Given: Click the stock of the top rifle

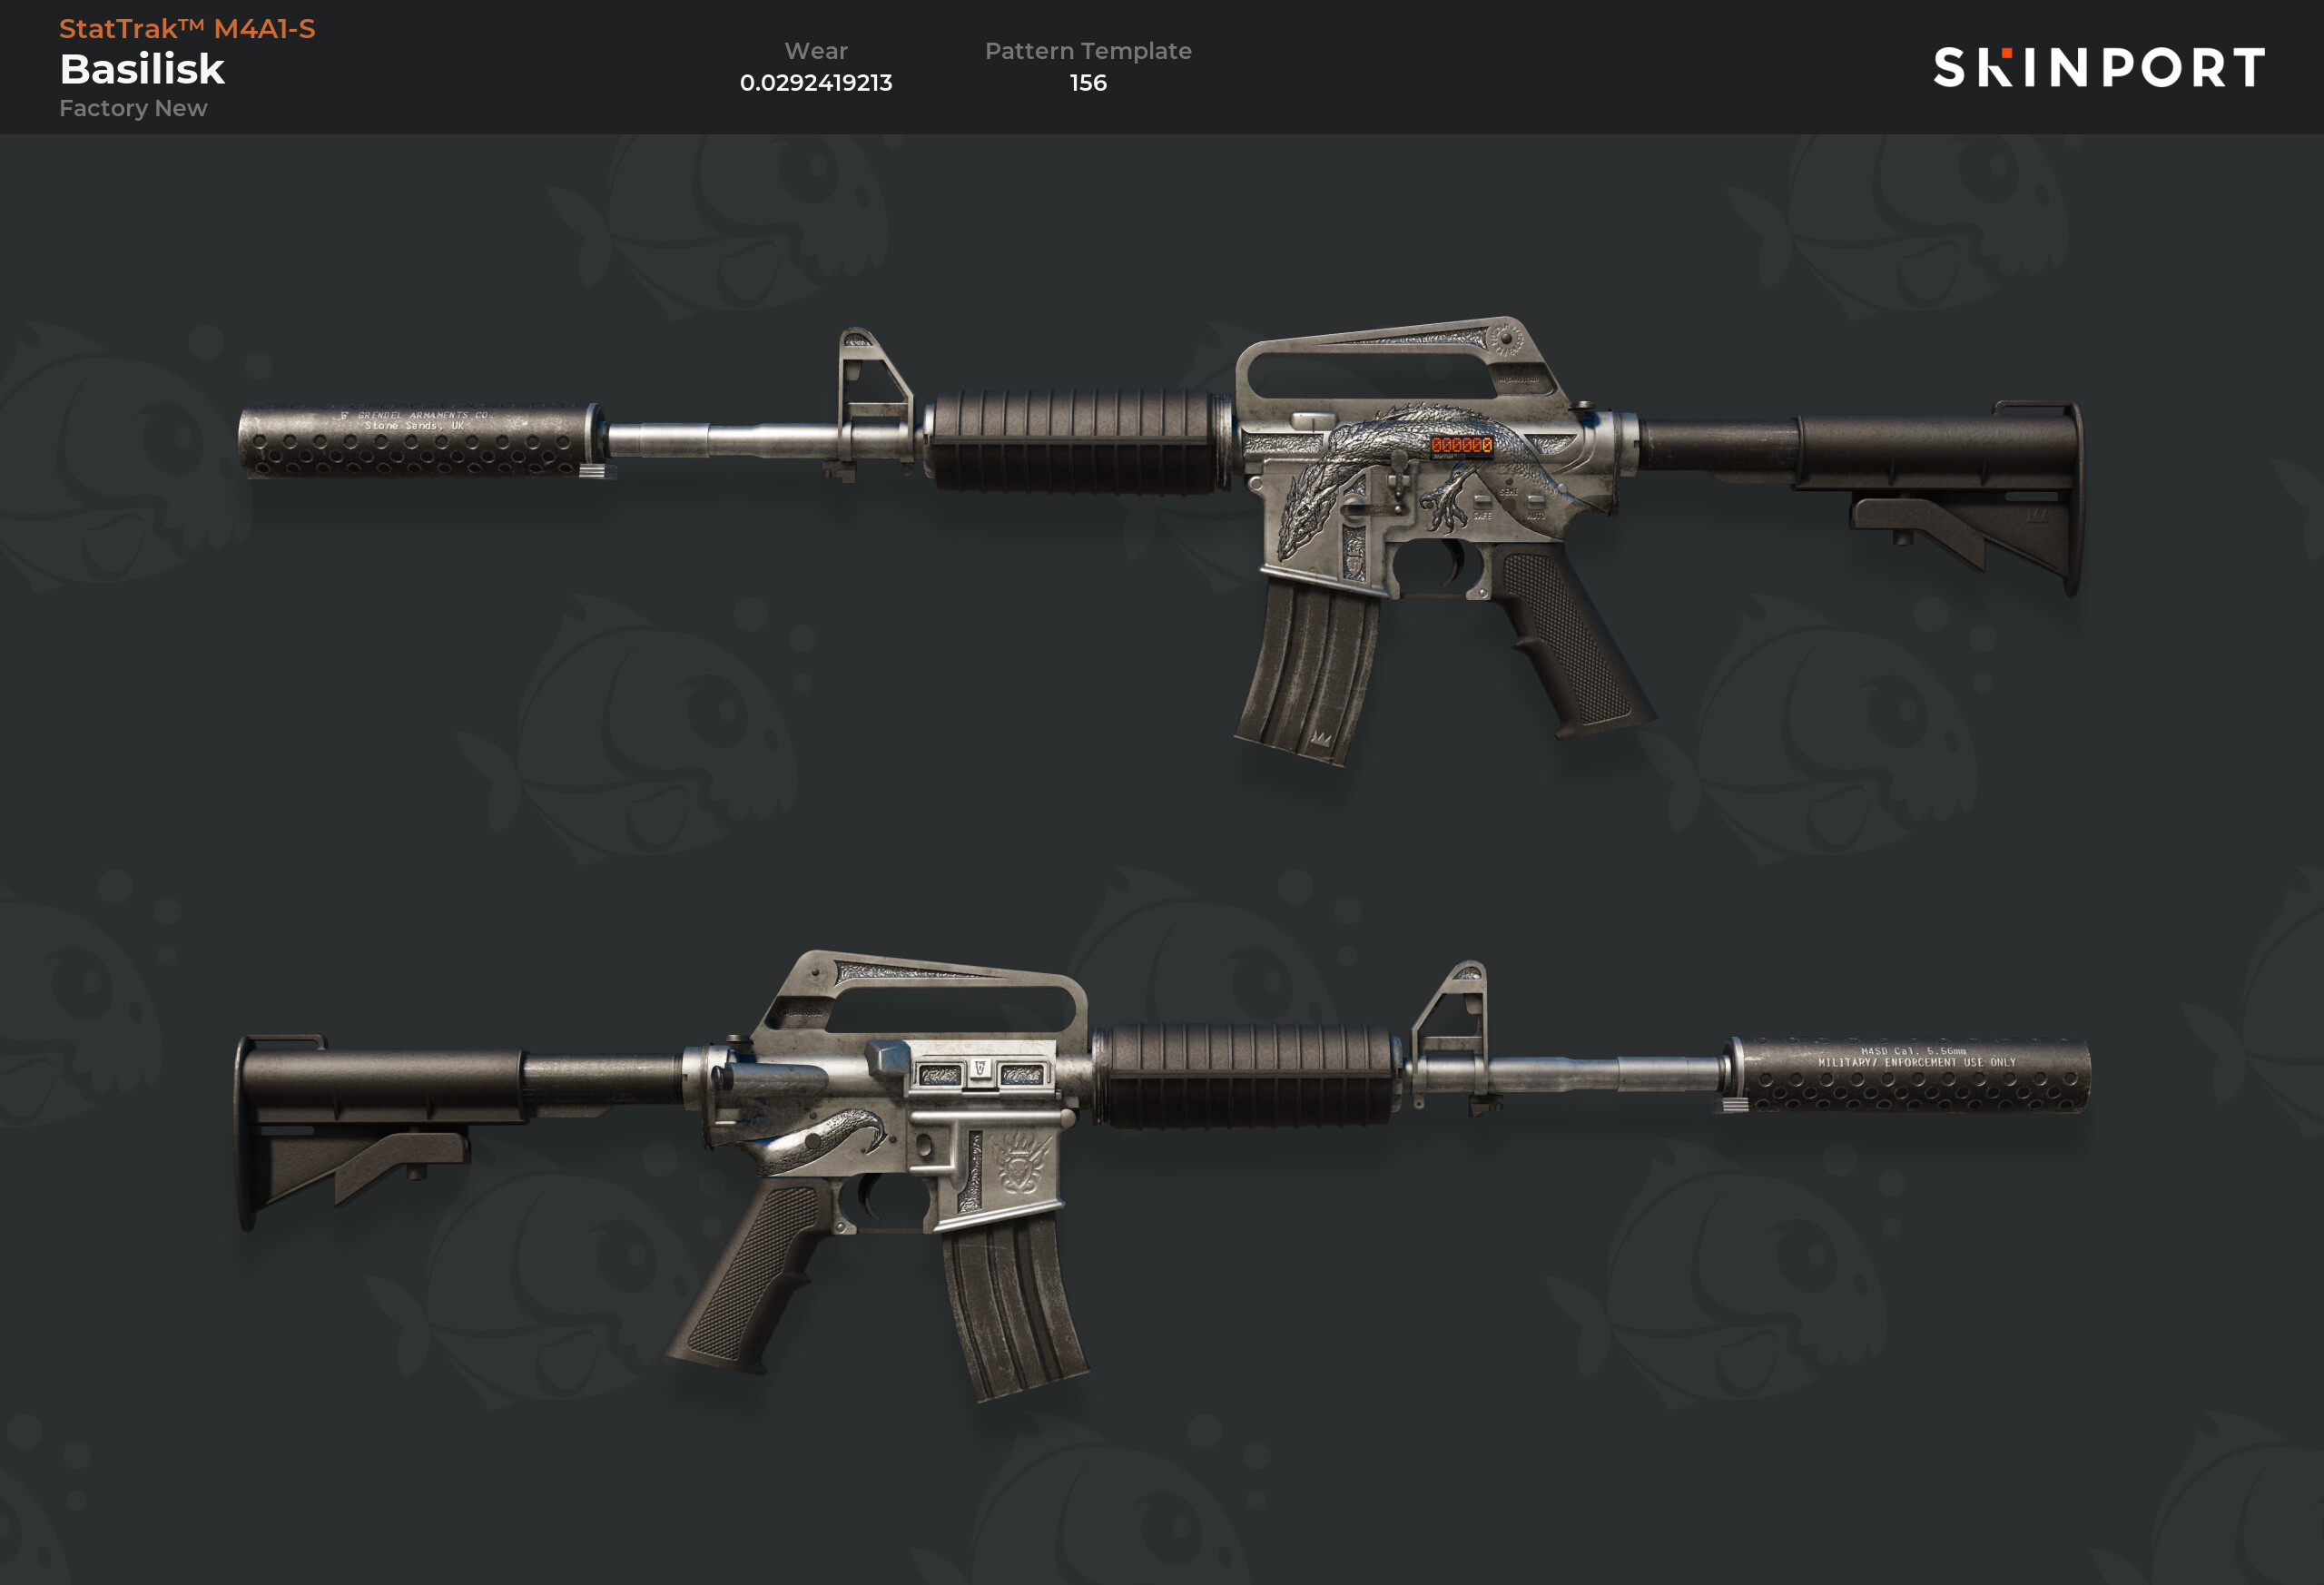Looking at the screenshot, I should click(1900, 480).
